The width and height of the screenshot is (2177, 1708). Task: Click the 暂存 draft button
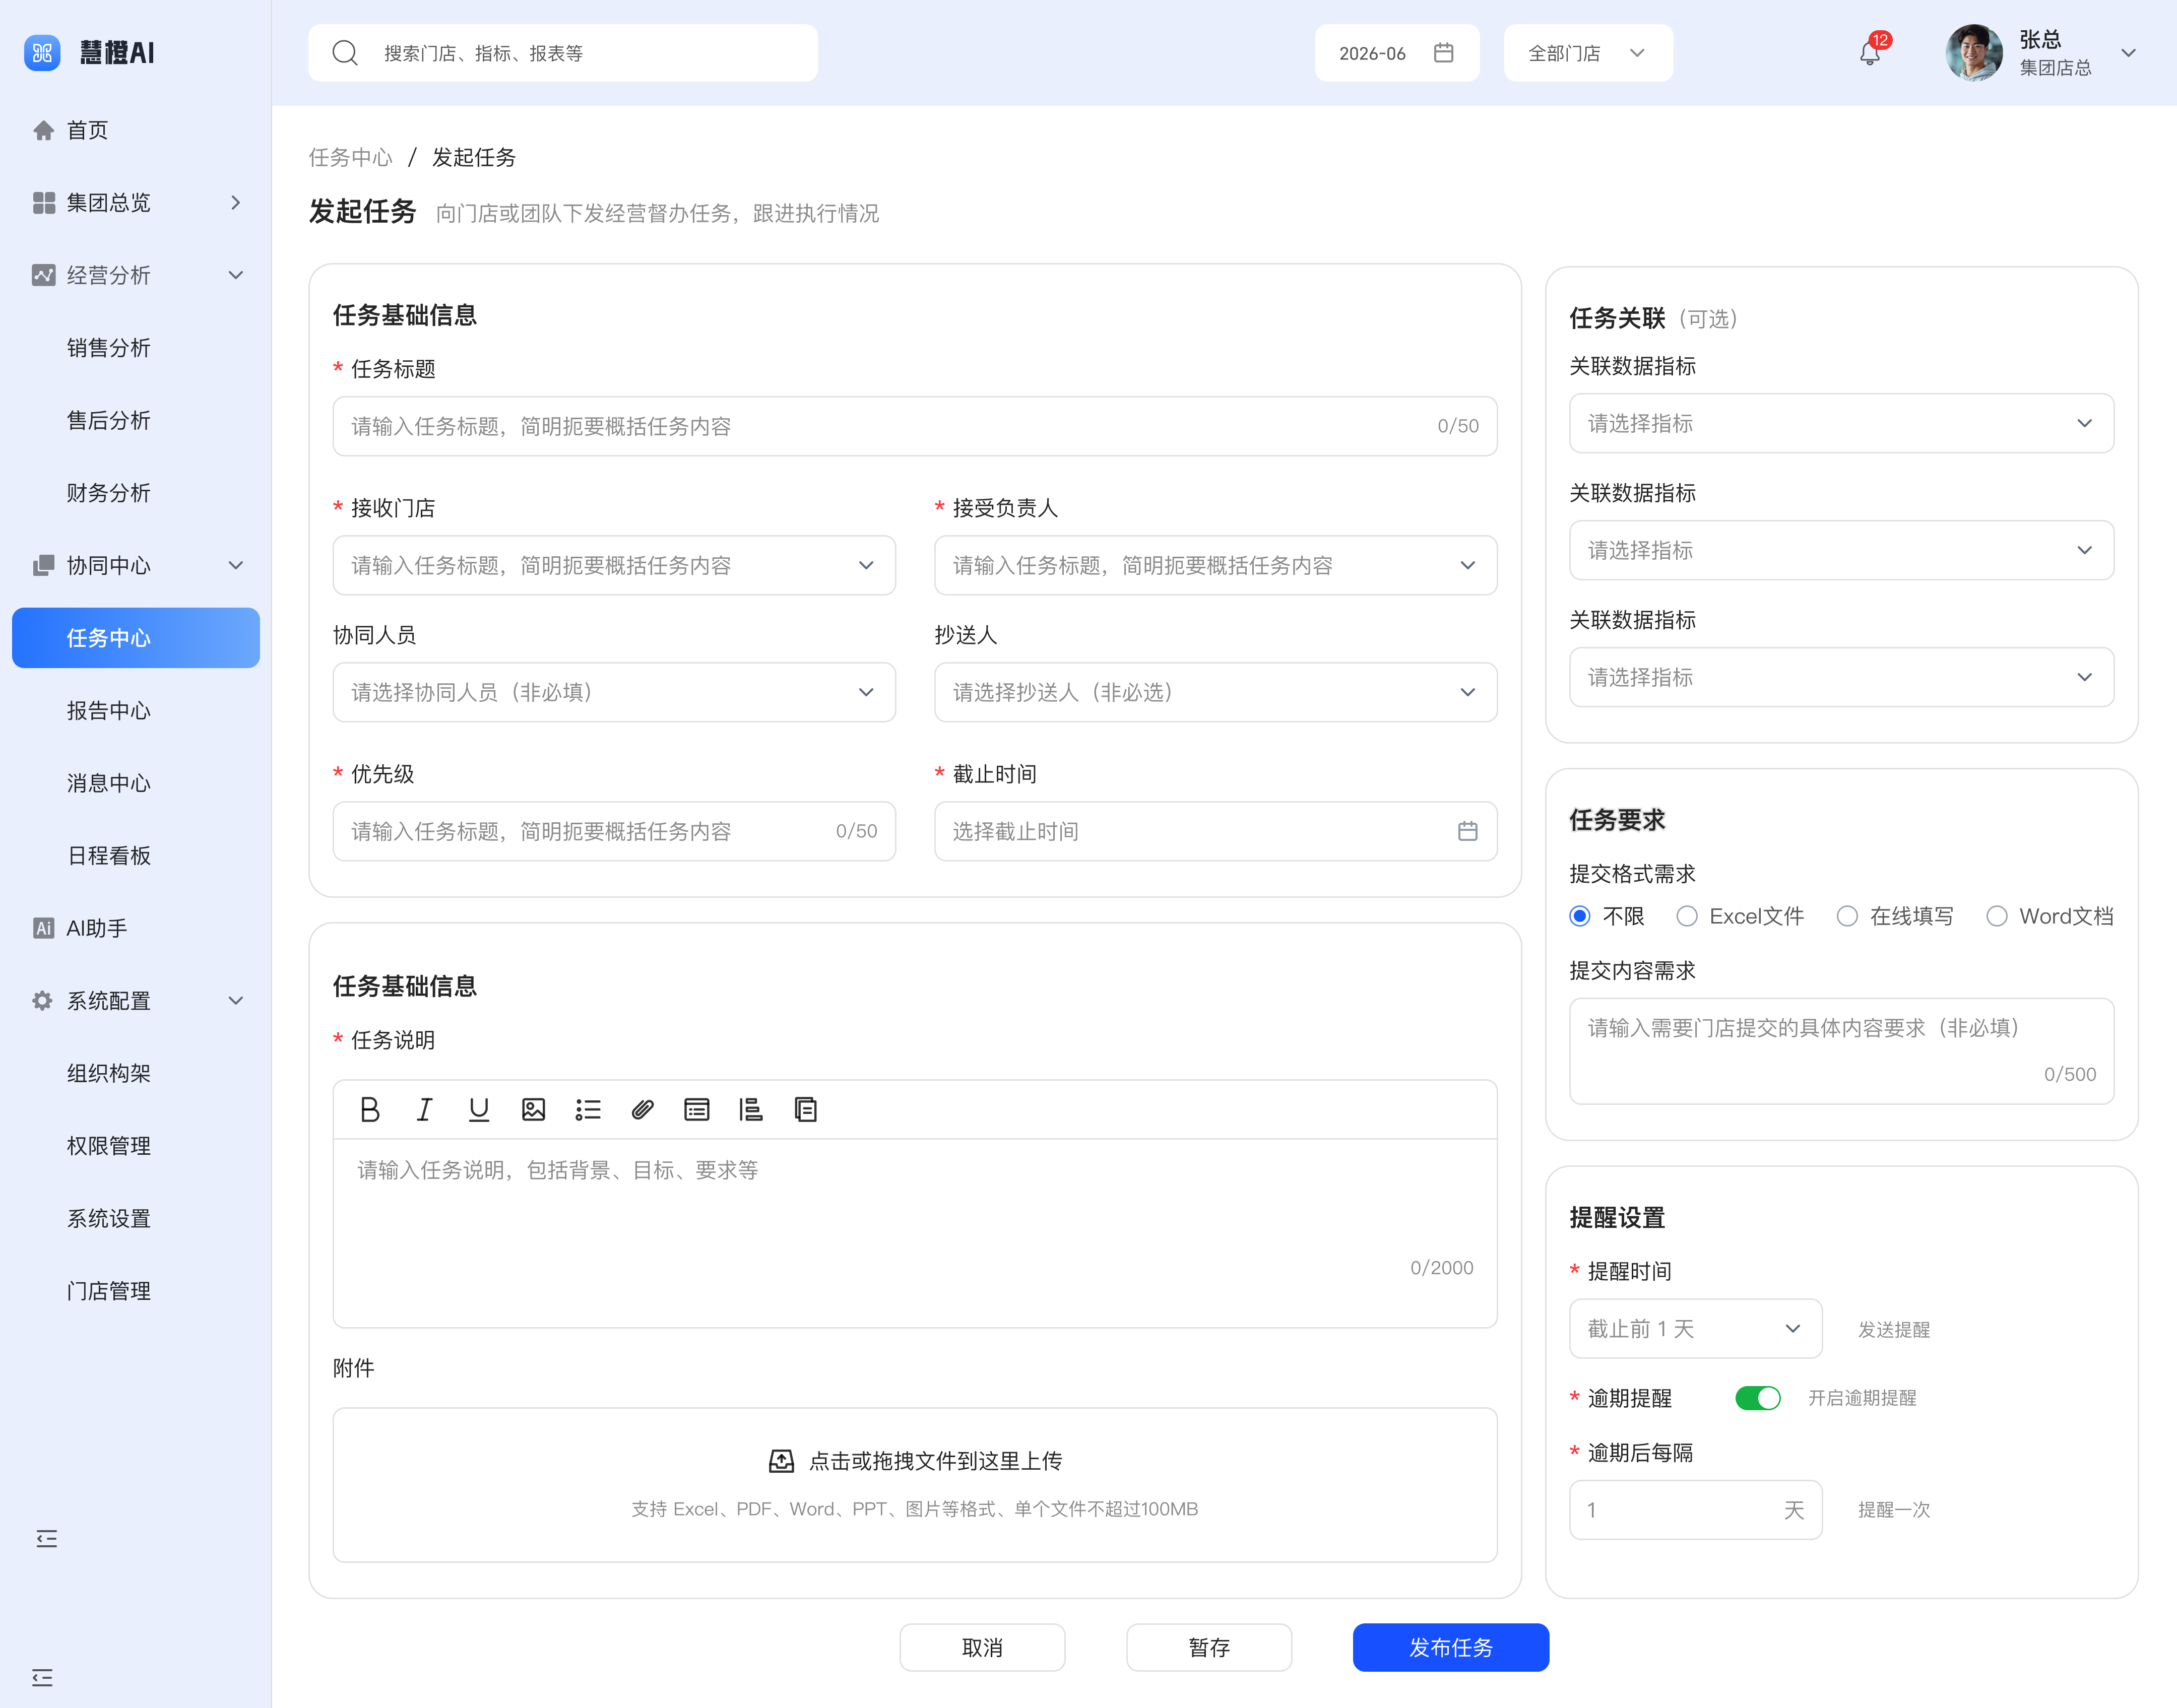coord(1208,1647)
